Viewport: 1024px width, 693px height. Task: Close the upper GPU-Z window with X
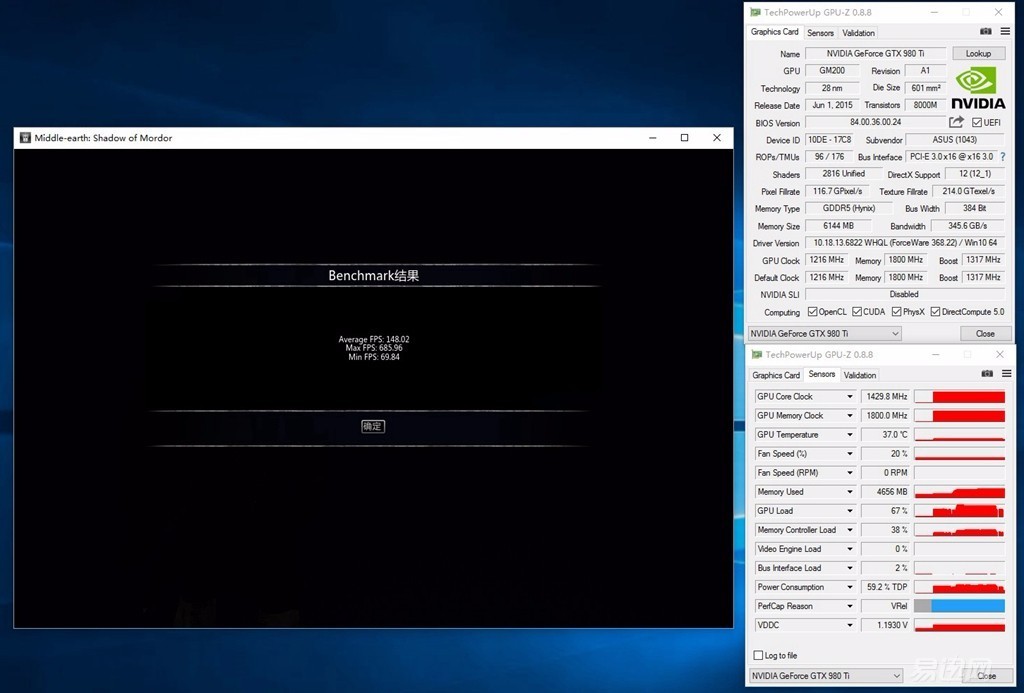click(998, 12)
